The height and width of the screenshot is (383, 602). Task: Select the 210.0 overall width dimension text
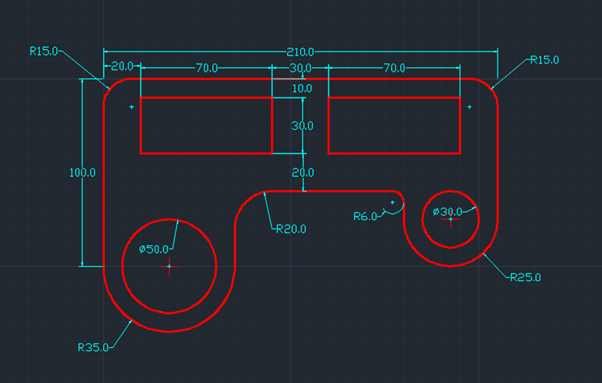[x=300, y=52]
